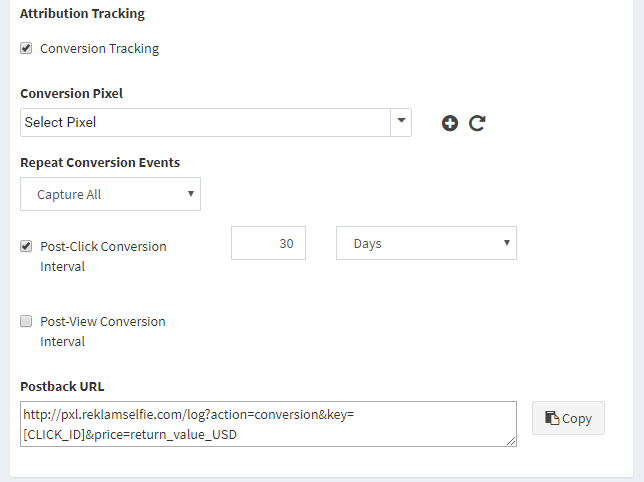
Task: Click into the Select Pixel text field
Action: point(205,122)
